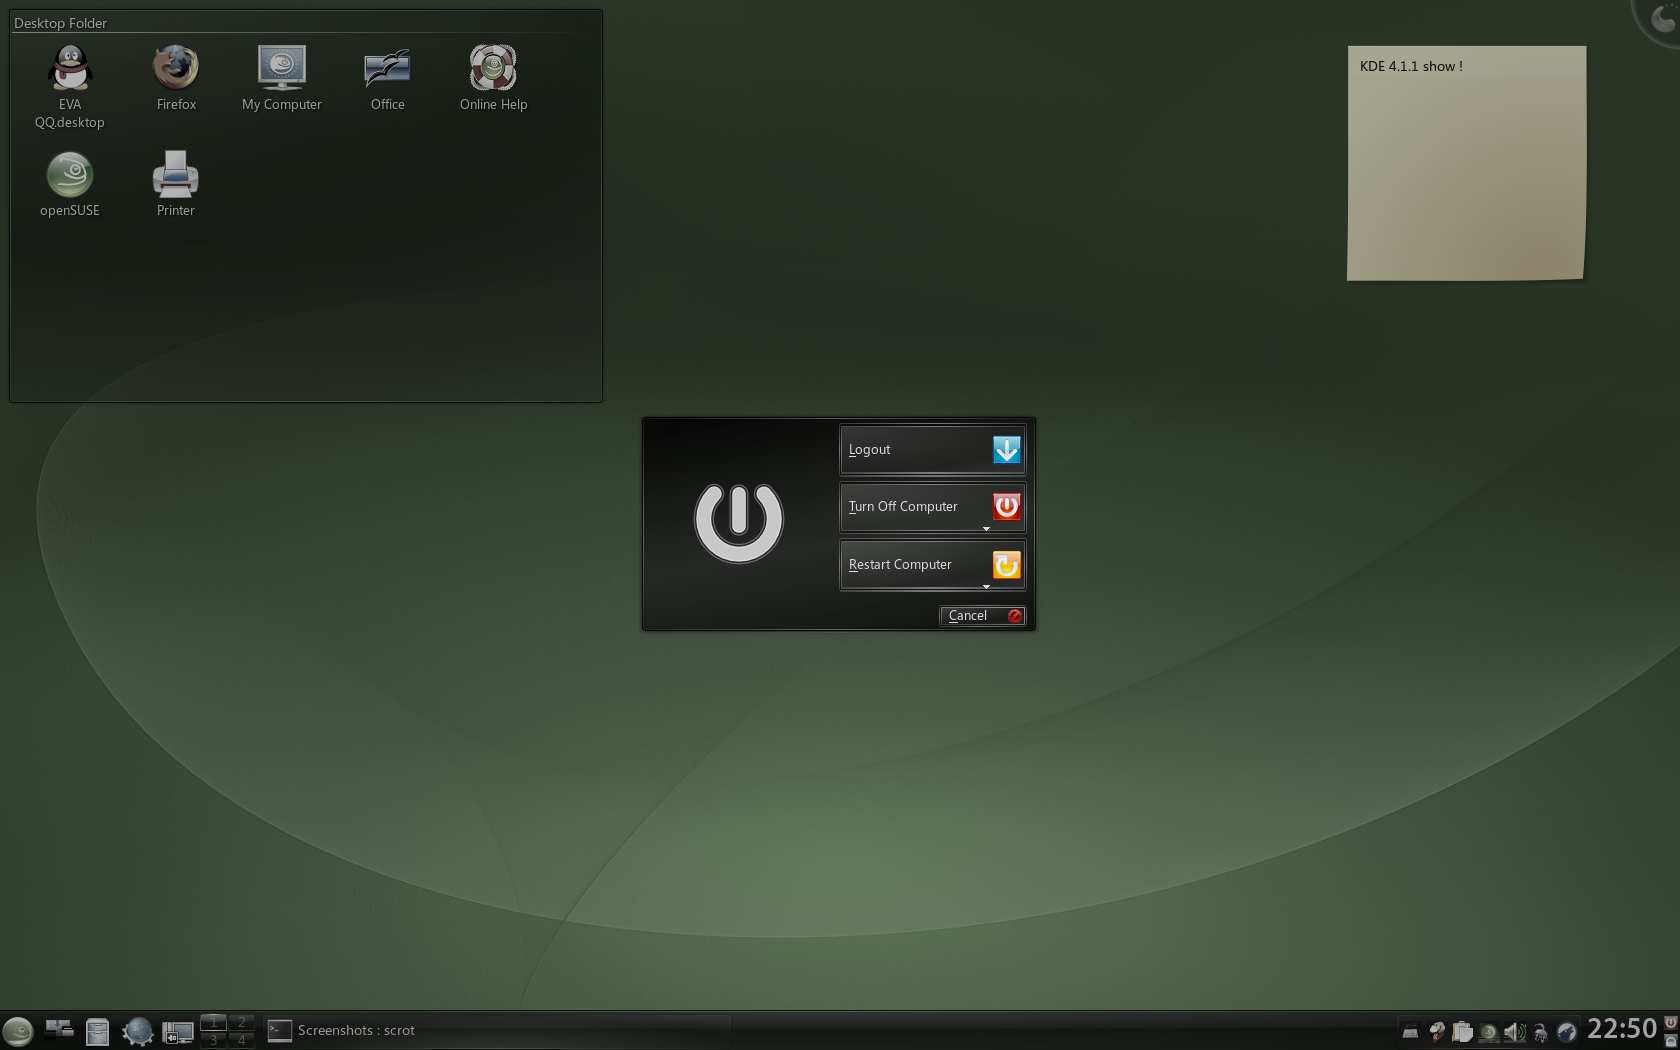1680x1050 pixels.
Task: Click the openSUSE updater tray icon
Action: pyautogui.click(x=1489, y=1033)
